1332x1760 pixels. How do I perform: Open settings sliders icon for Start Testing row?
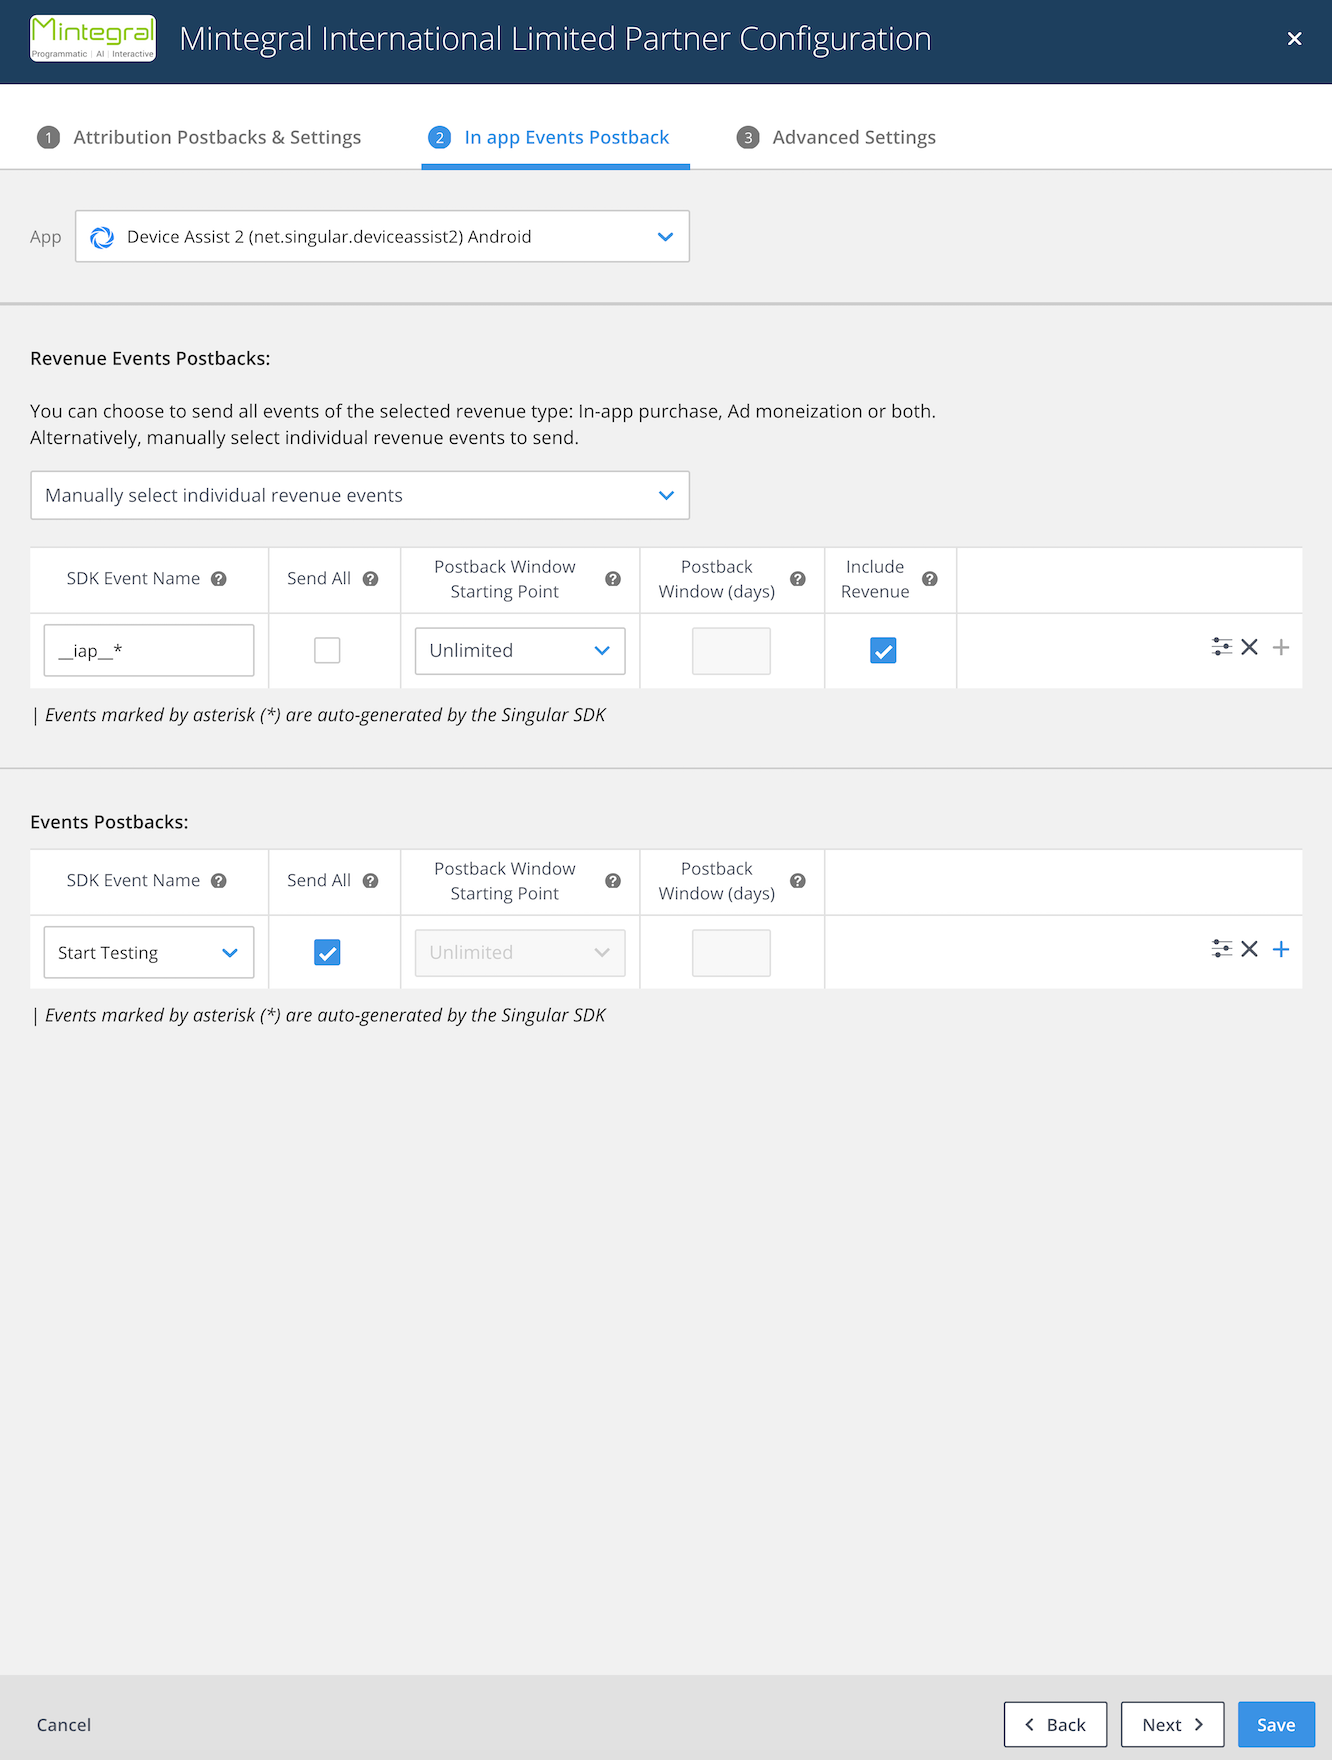click(x=1221, y=949)
